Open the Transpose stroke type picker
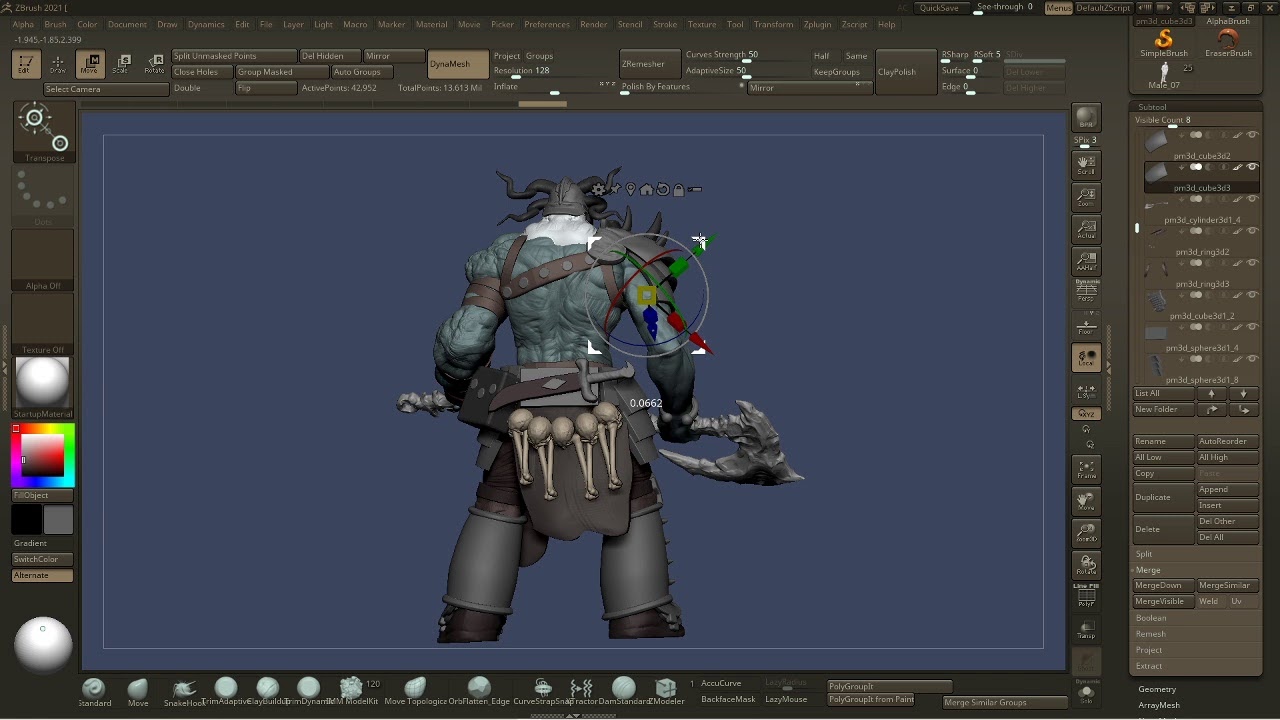Image resolution: width=1280 pixels, height=720 pixels. (43, 132)
